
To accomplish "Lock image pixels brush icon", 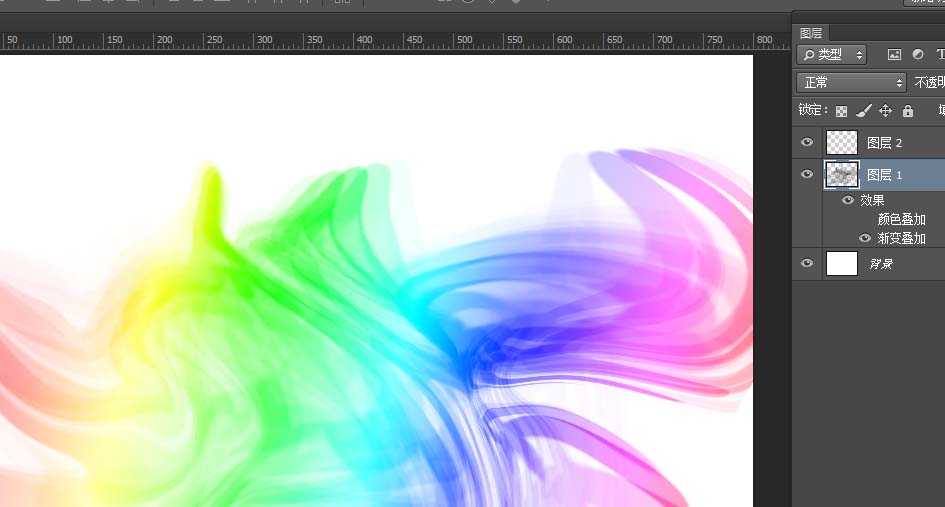I will [x=864, y=111].
